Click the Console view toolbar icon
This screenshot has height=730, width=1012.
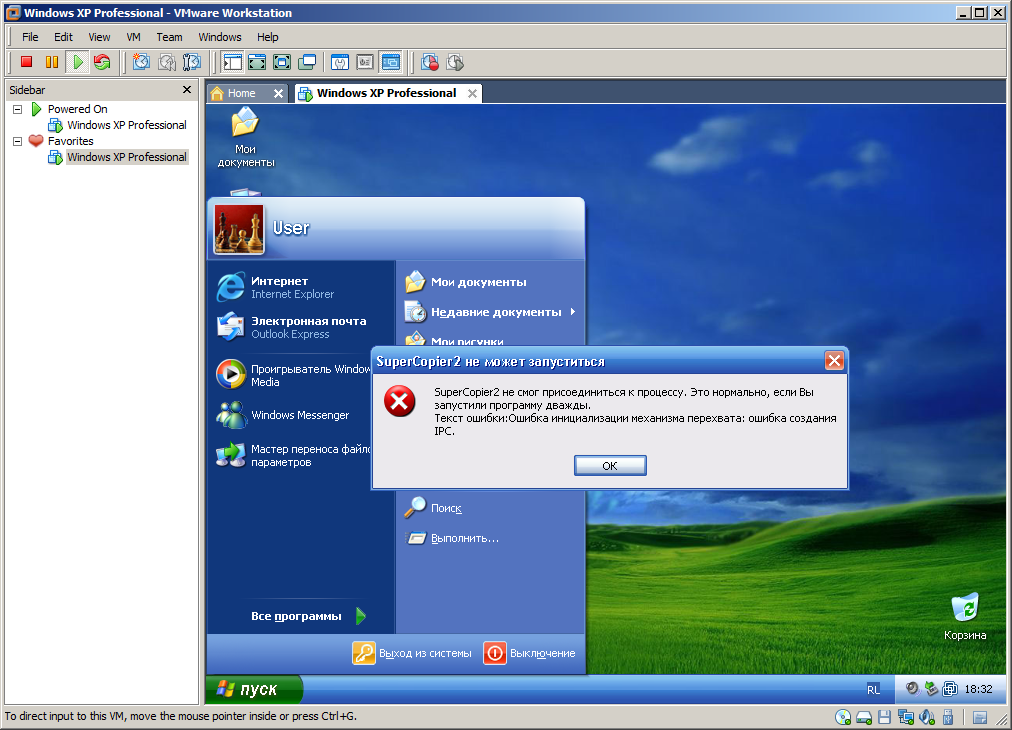pyautogui.click(x=390, y=62)
